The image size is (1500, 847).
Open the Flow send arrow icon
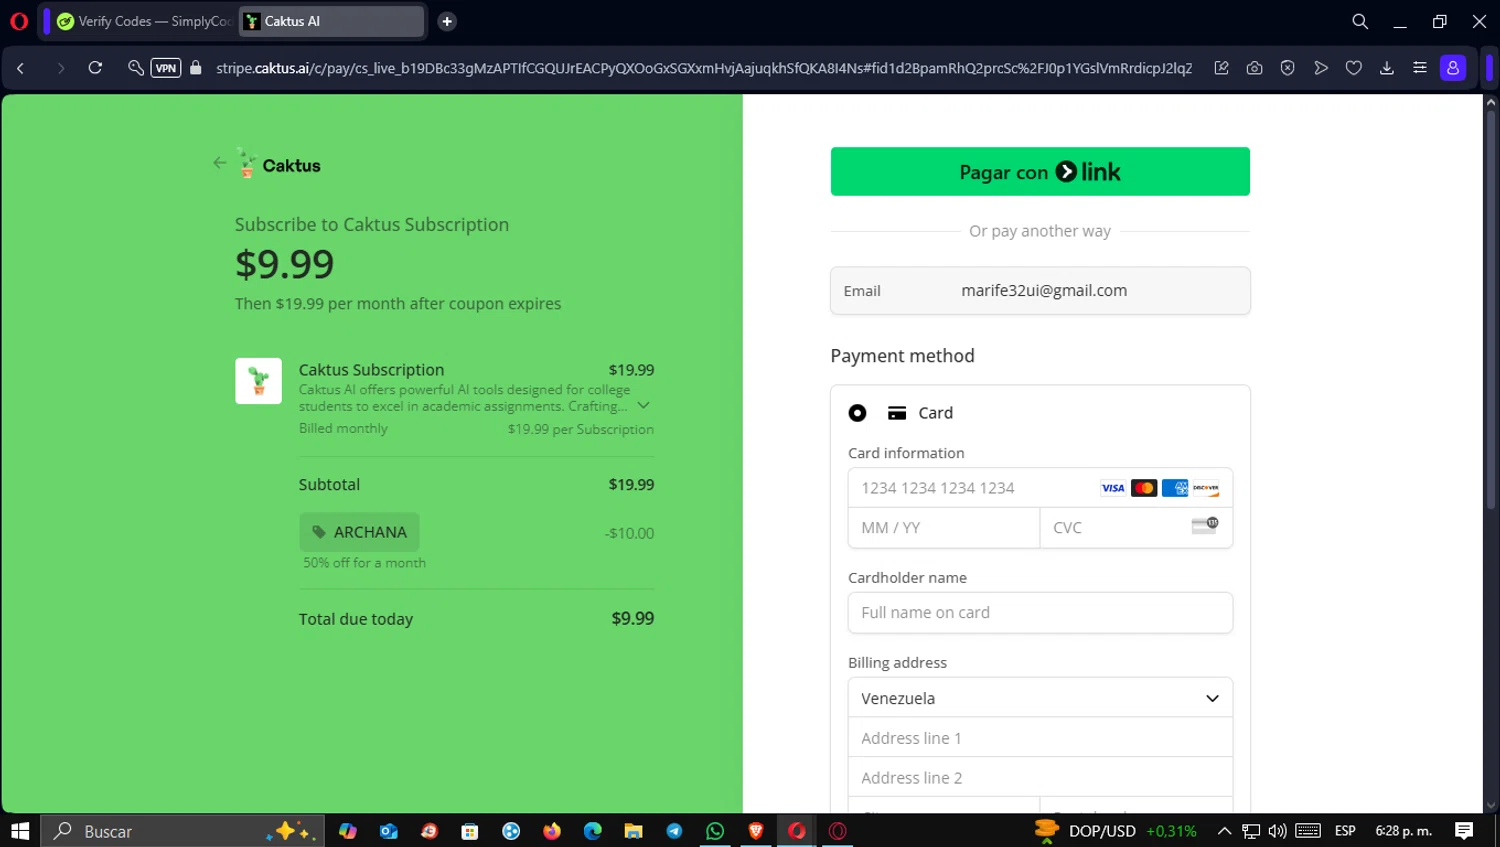click(x=1321, y=68)
